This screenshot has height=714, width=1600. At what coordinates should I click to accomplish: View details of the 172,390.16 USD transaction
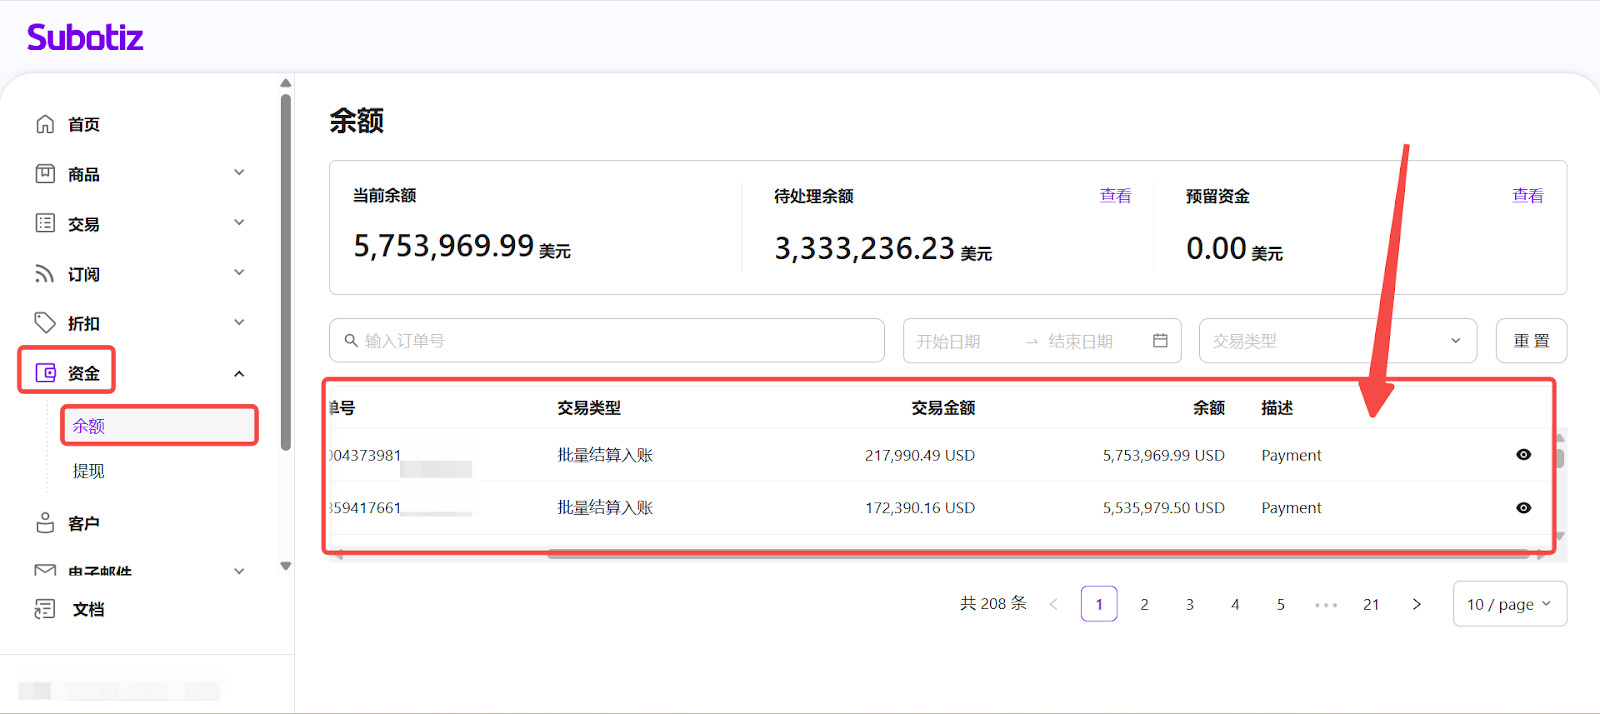tap(1523, 508)
